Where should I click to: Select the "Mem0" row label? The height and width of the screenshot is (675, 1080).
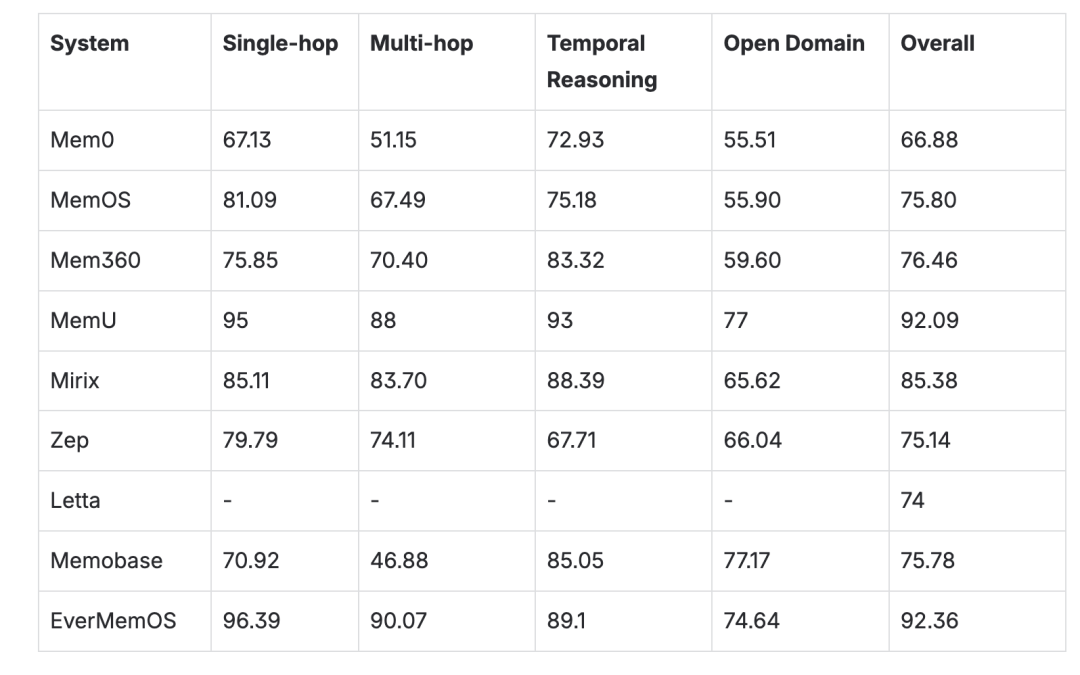pyautogui.click(x=82, y=140)
